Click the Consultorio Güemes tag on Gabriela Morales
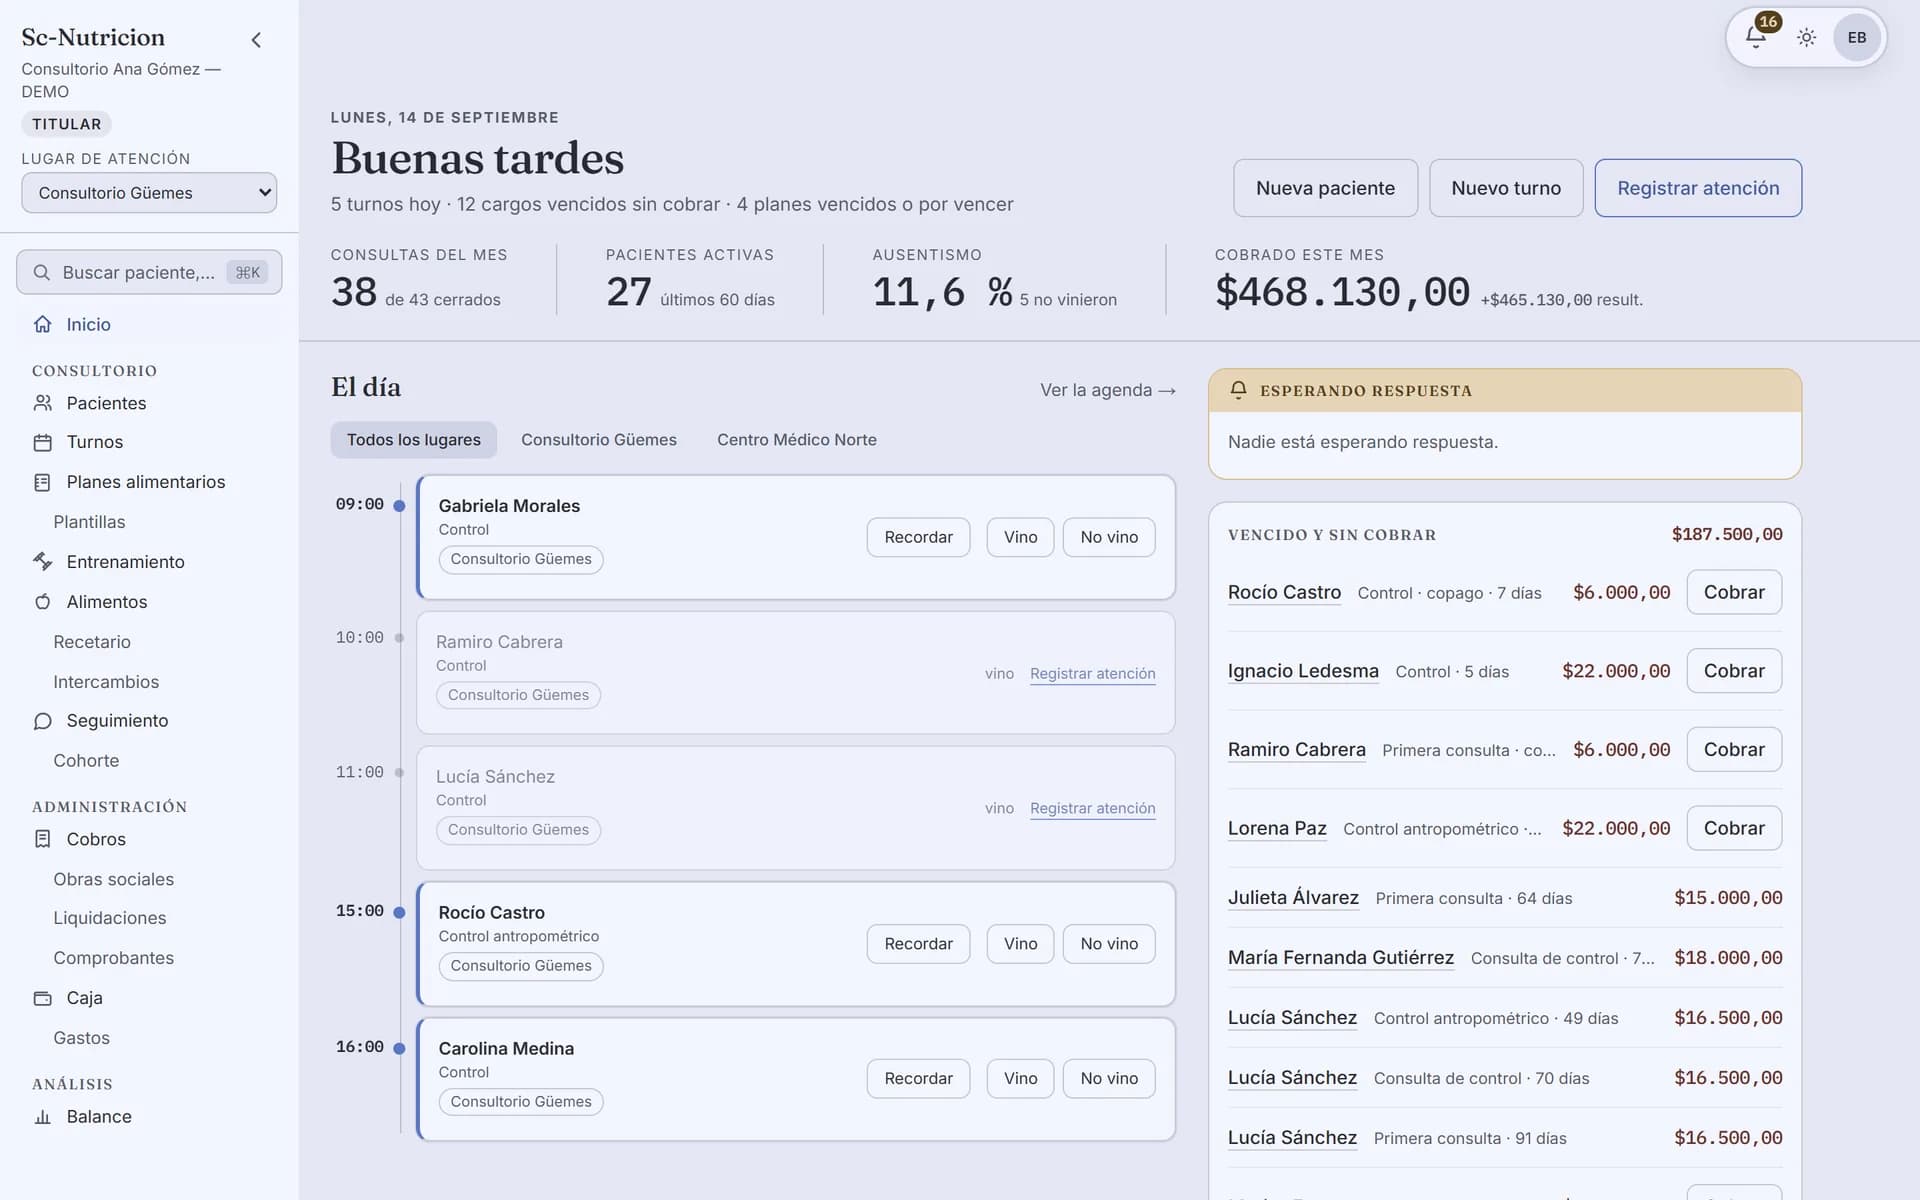1920x1200 pixels. click(520, 559)
